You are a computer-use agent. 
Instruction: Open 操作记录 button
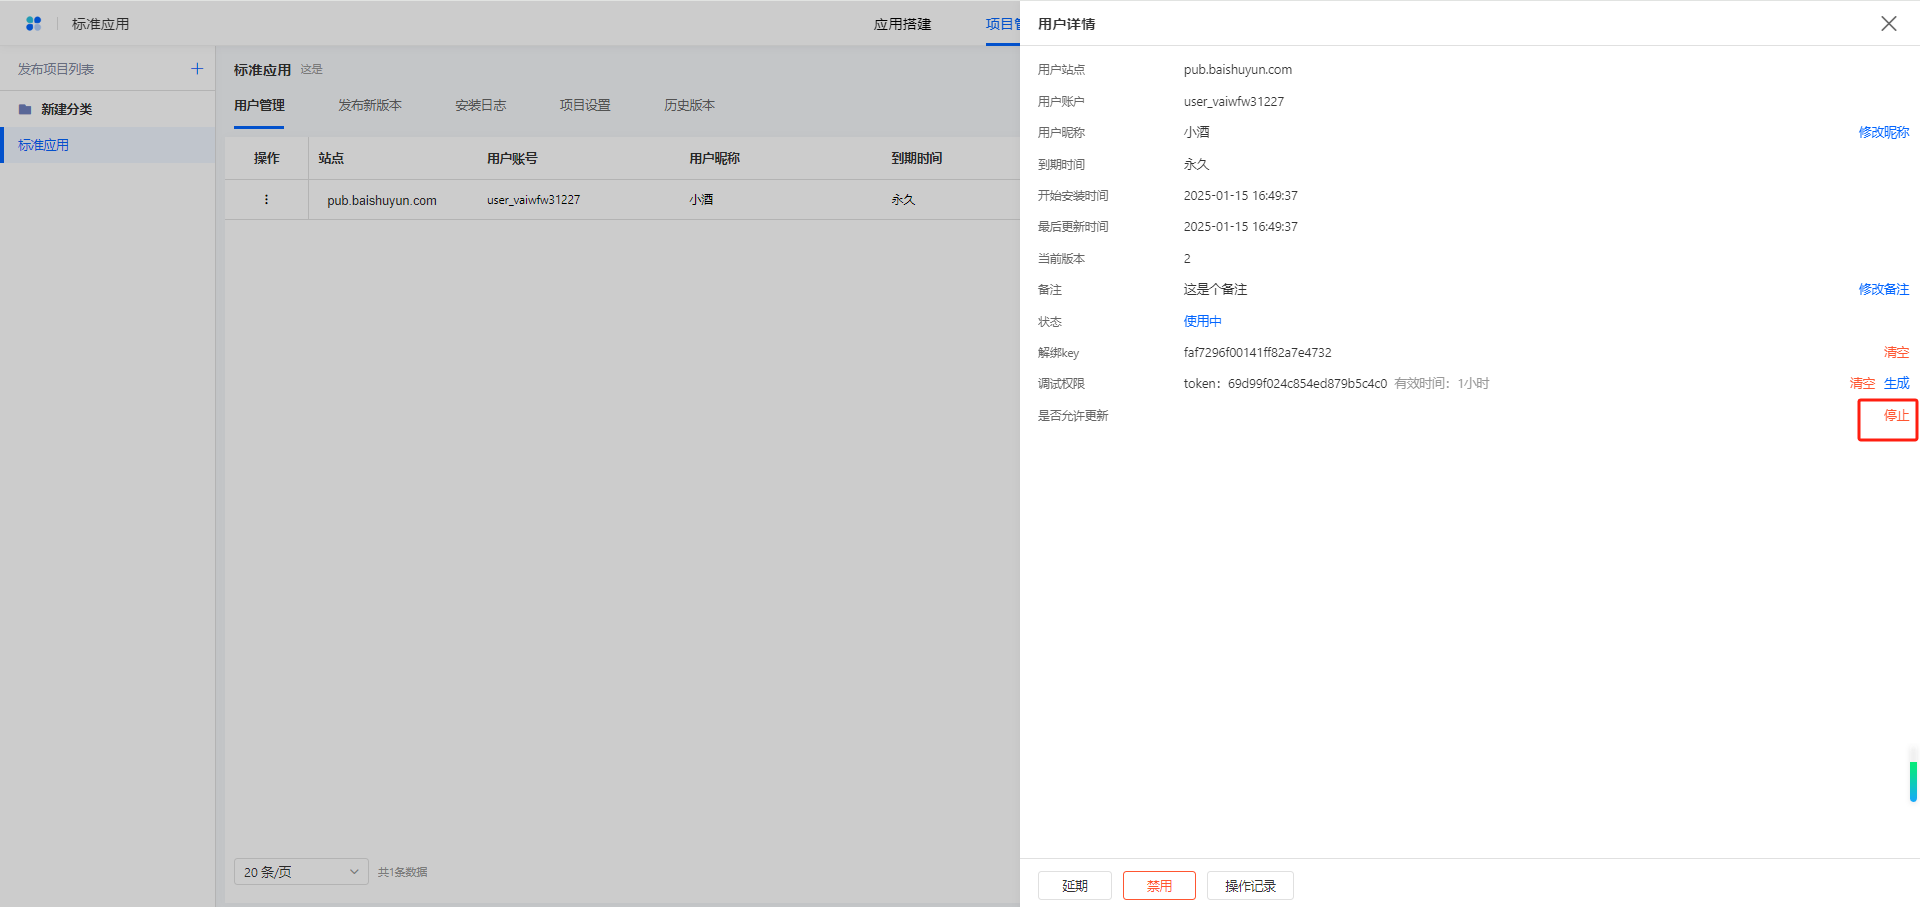1250,886
